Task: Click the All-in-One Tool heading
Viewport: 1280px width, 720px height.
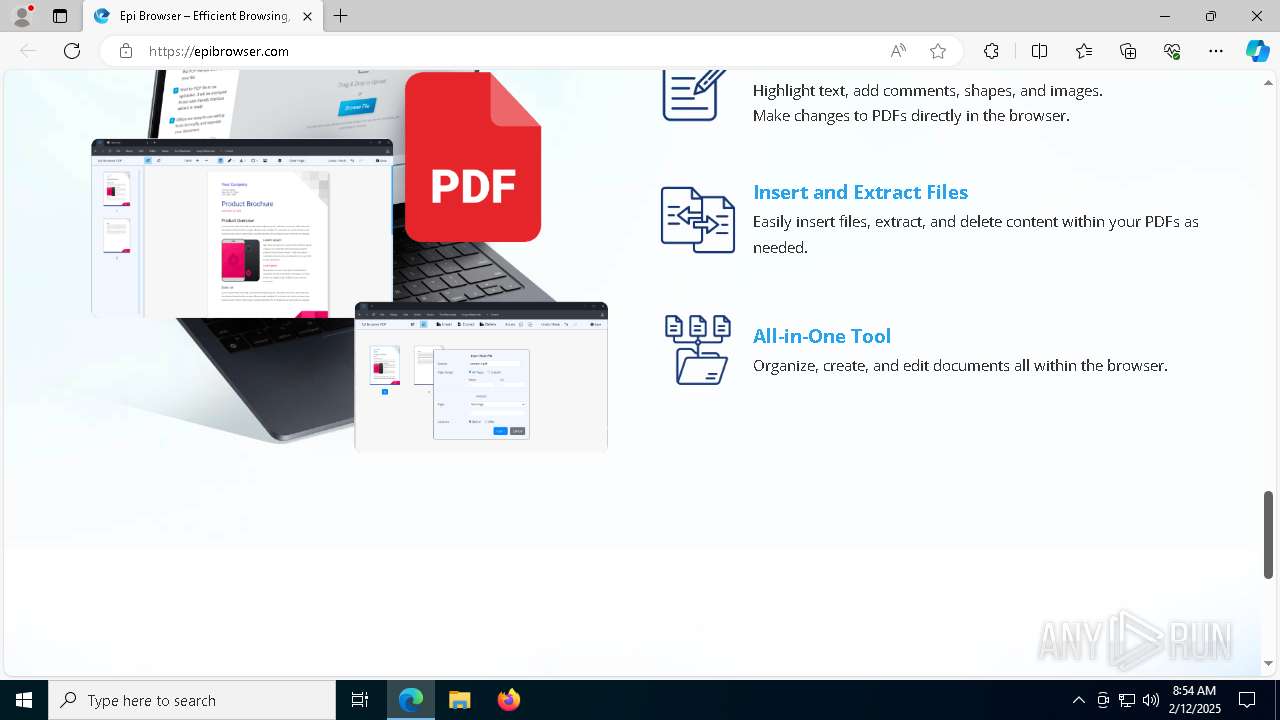Action: click(822, 336)
